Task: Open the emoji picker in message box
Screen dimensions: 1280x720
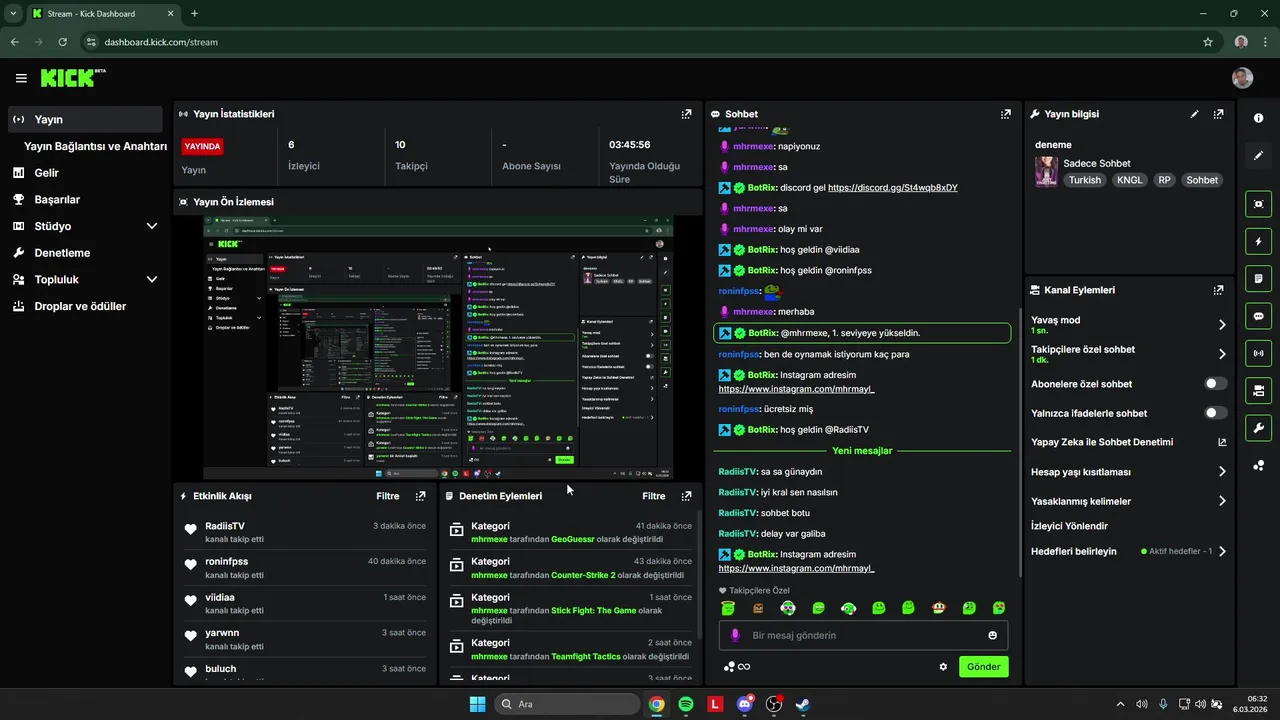Action: click(992, 635)
